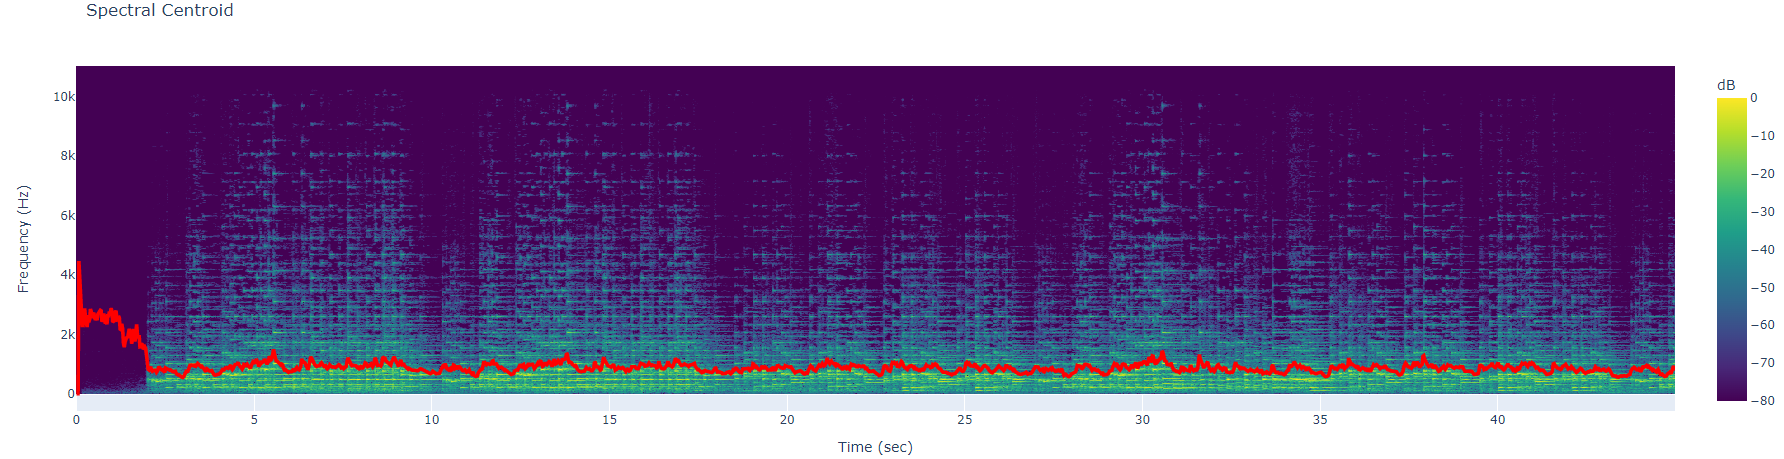Click the 2k tick on frequency axis
This screenshot has width=1784, height=459.
67,334
